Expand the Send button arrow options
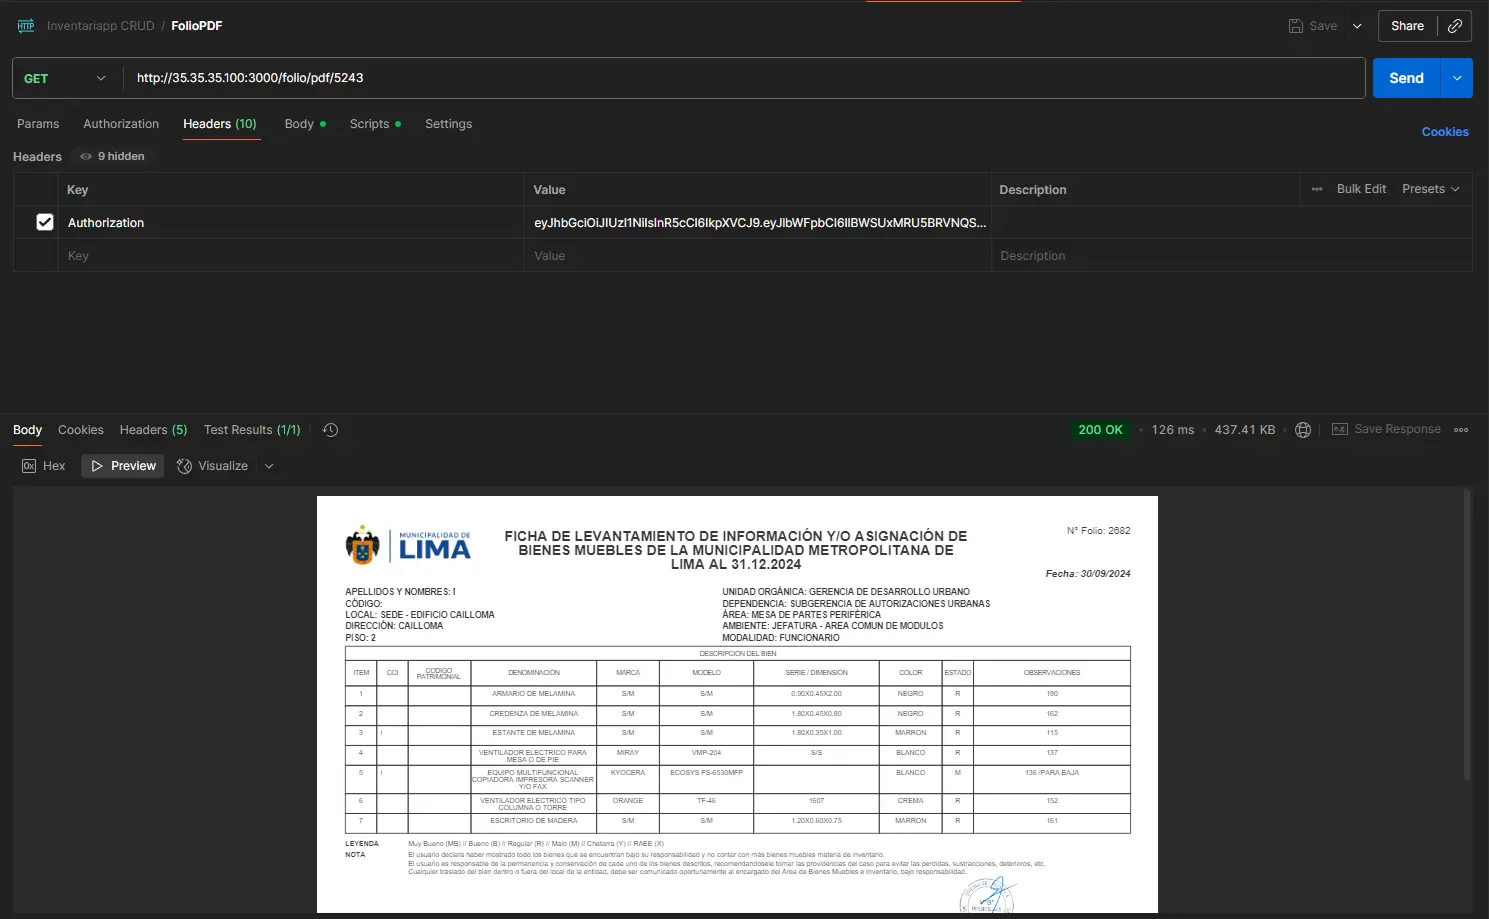 [1457, 78]
